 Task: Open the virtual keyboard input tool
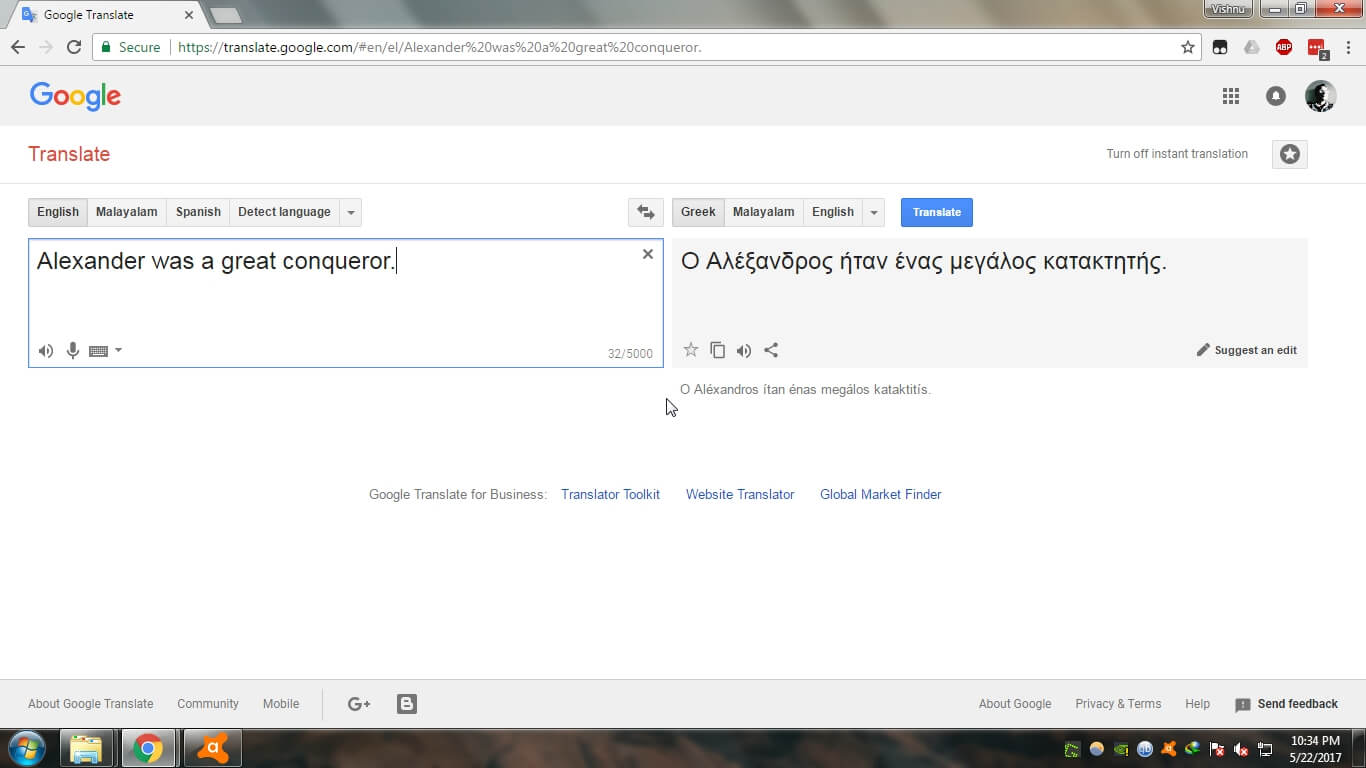tap(98, 351)
